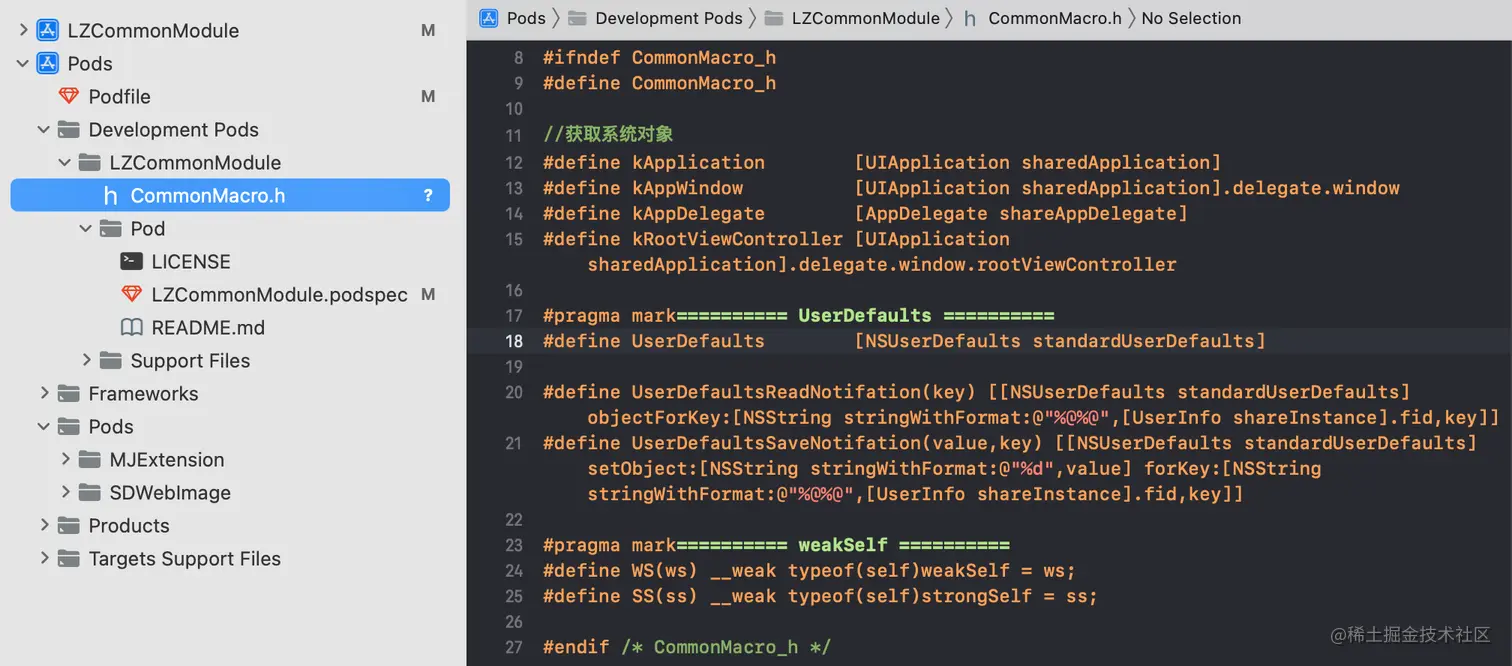Click the Podfile ruby gem icon

[x=68, y=96]
